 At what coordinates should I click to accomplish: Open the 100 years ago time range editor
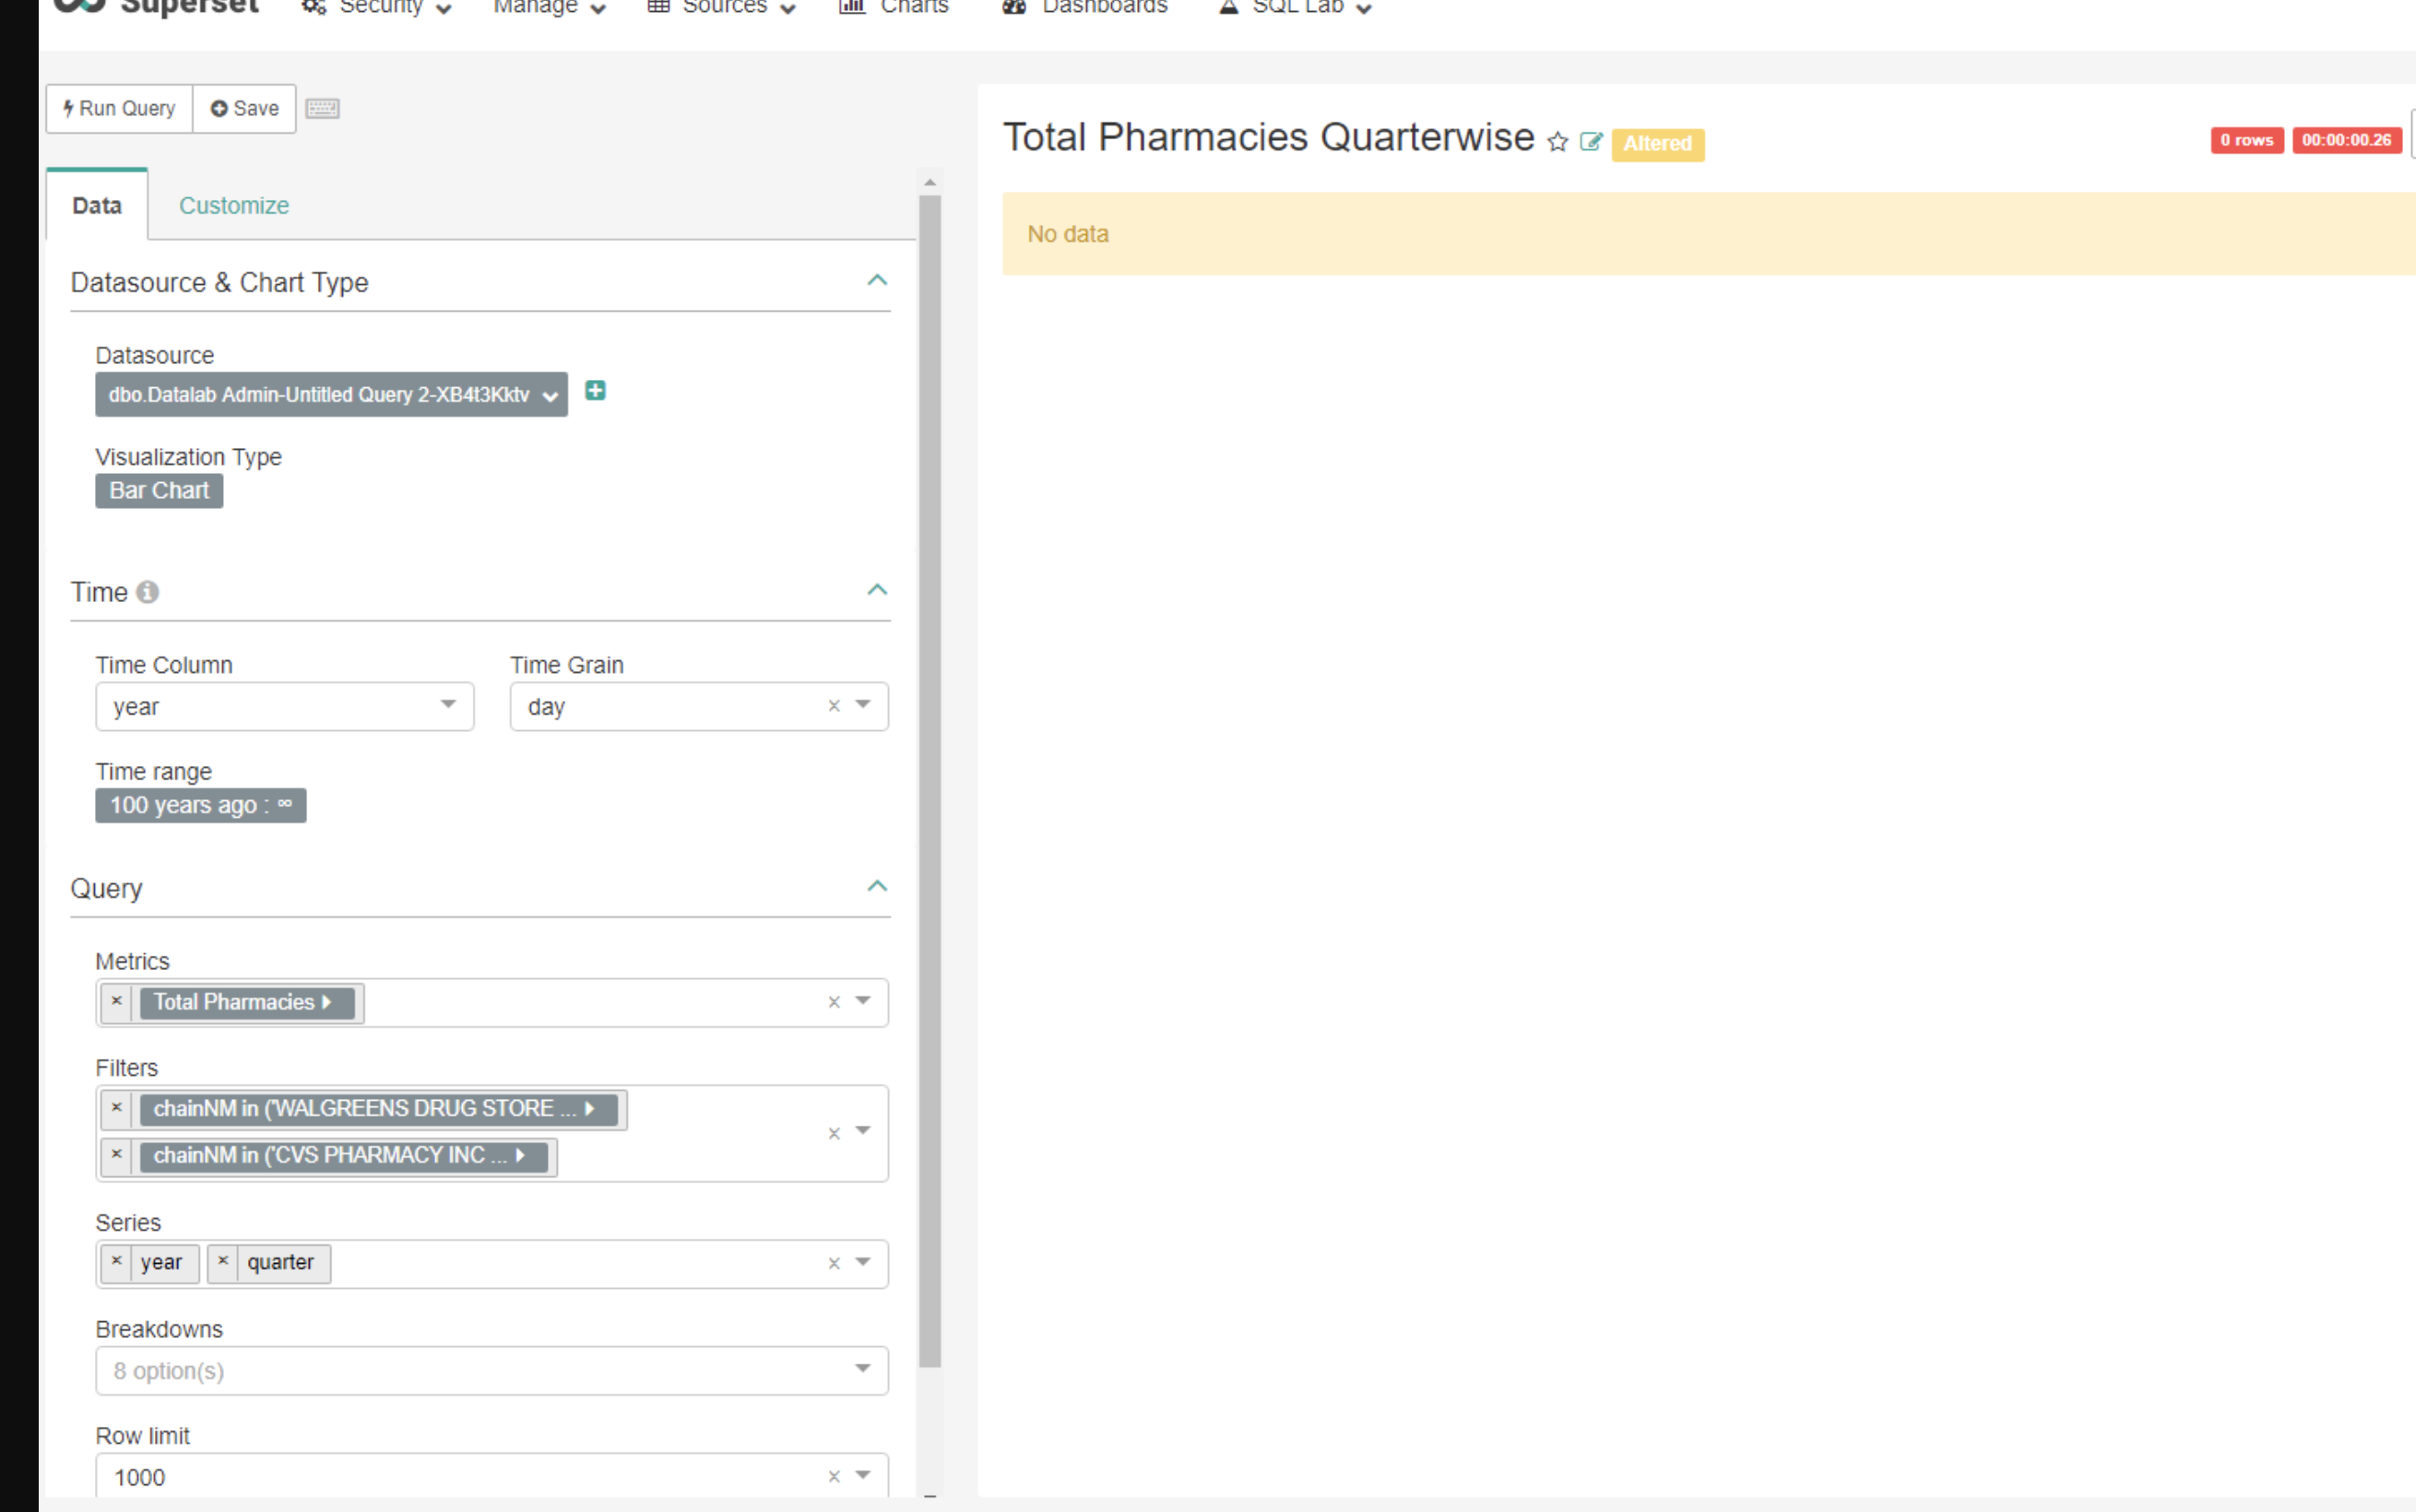(x=200, y=805)
